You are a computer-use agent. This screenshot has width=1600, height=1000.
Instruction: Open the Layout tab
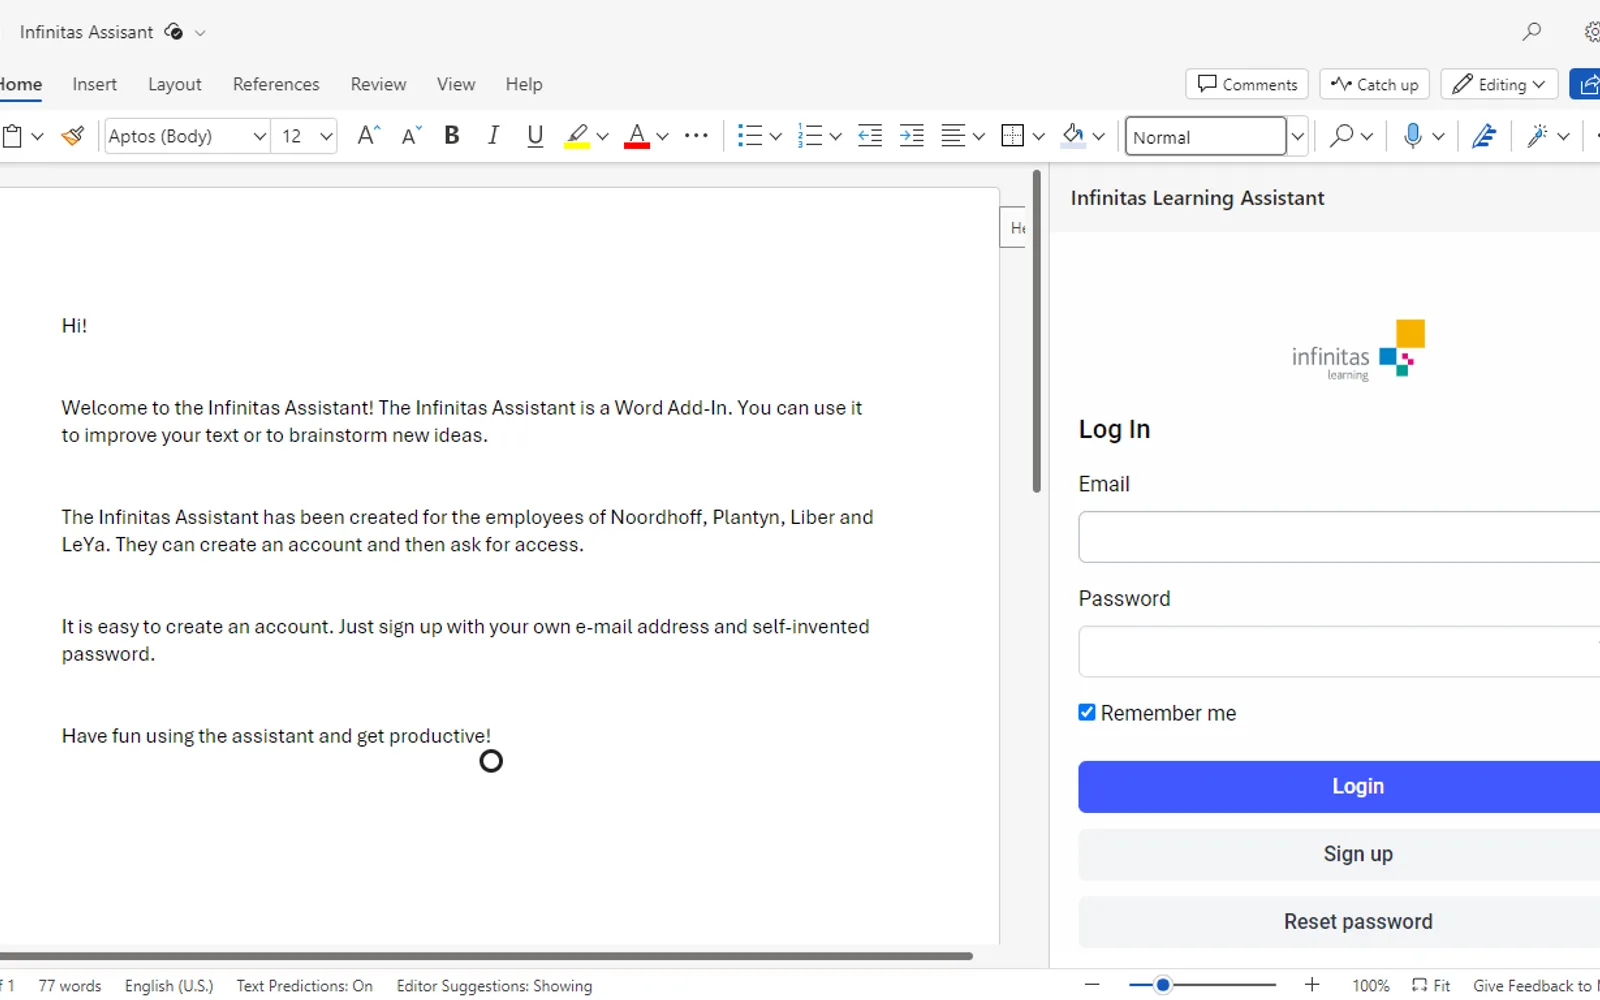point(174,84)
